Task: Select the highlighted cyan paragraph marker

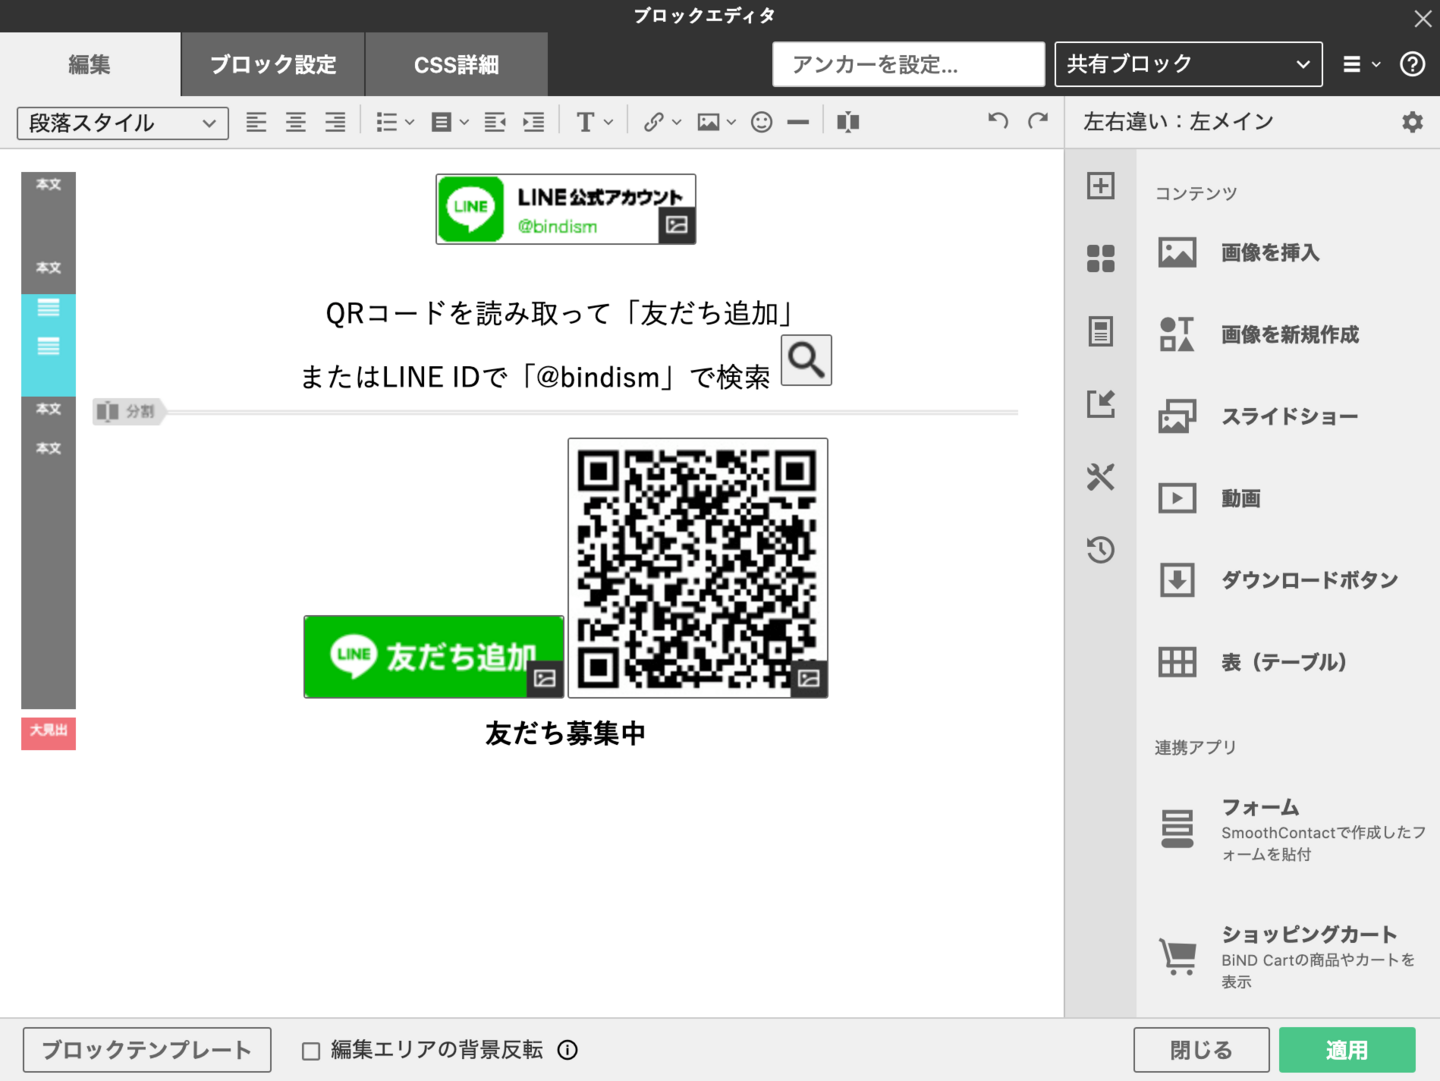Action: (48, 344)
